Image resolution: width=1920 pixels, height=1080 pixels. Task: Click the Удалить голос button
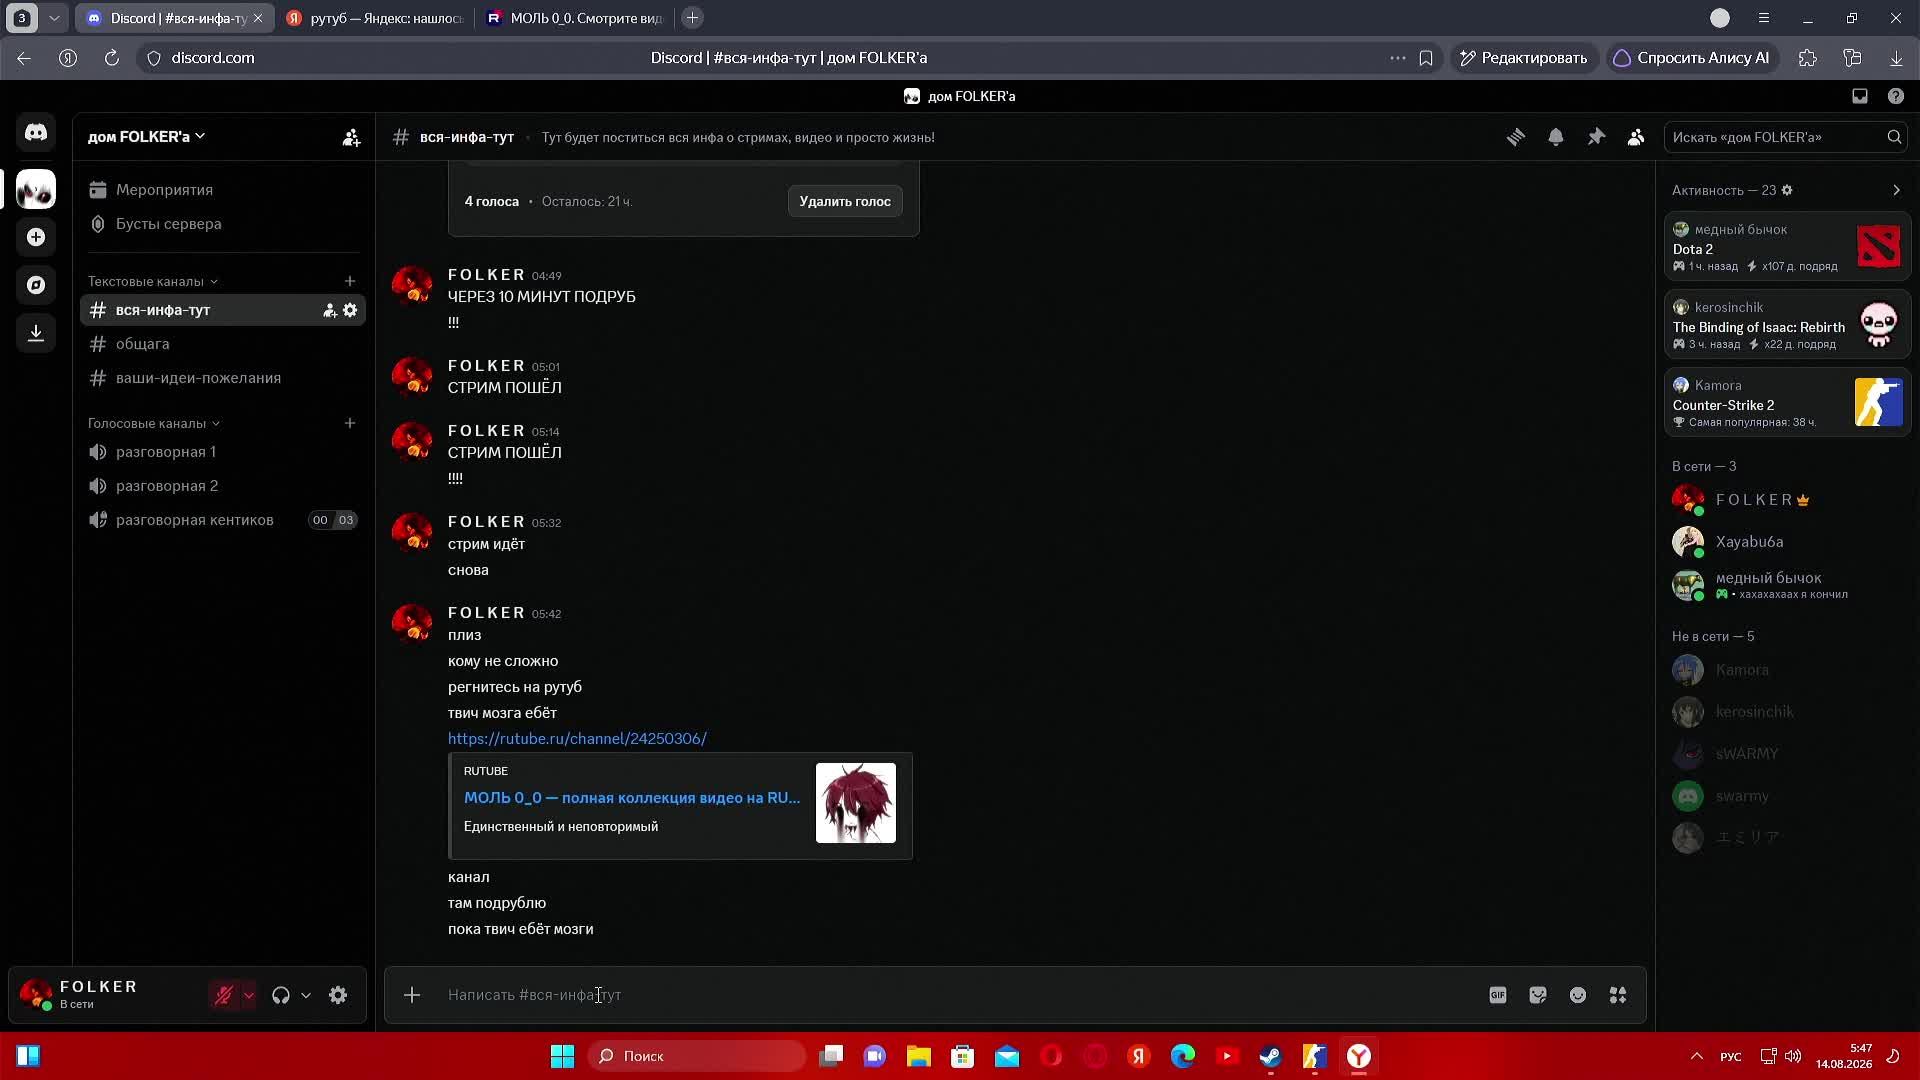coord(845,201)
